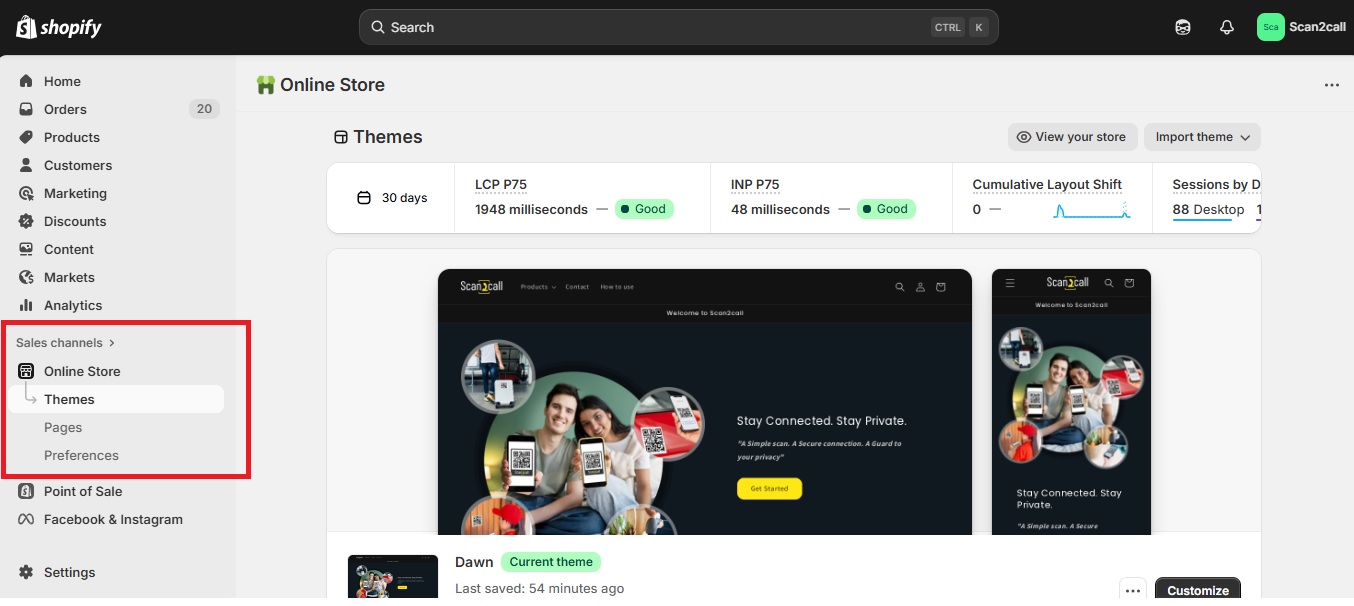Open the Dawn theme actions menu
Screen dimensions: 1354x606
(1132, 590)
